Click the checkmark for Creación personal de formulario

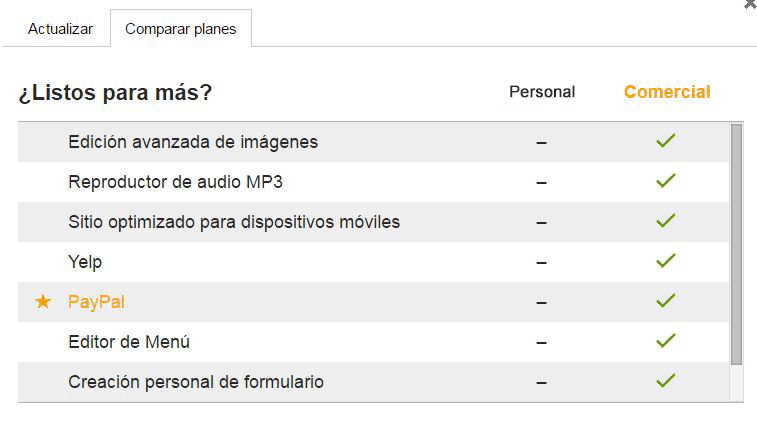[666, 382]
